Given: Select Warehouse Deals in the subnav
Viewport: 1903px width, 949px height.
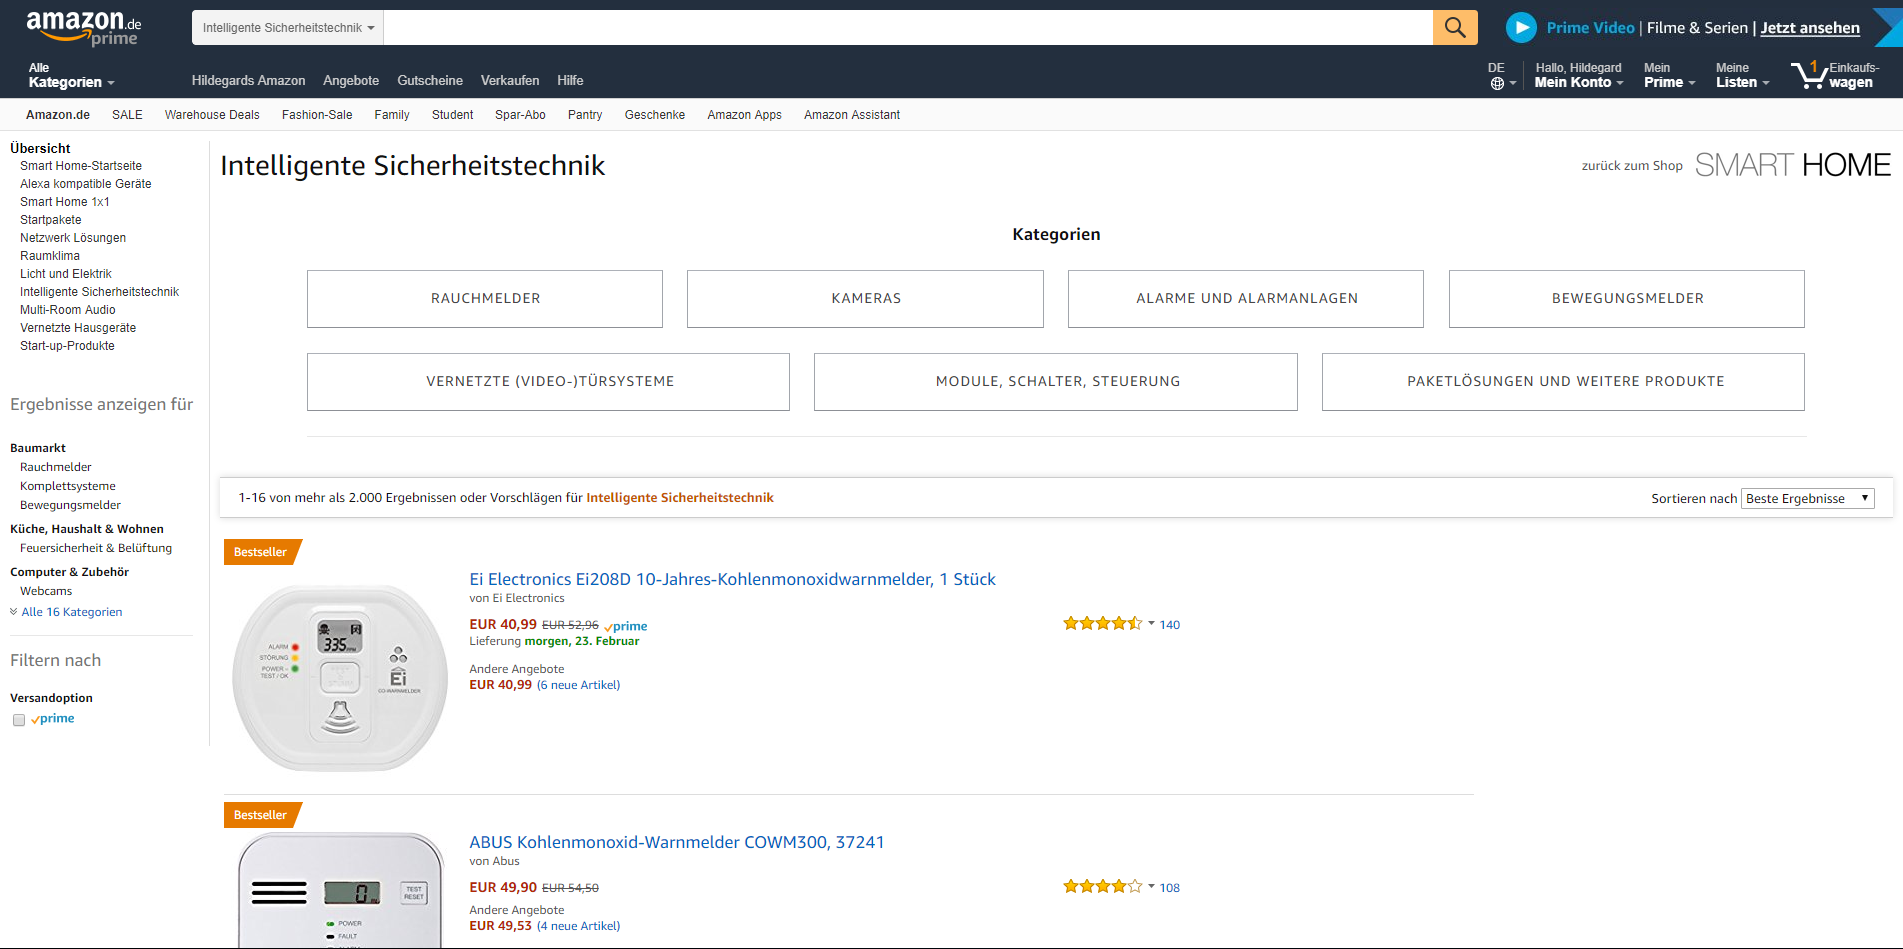Looking at the screenshot, I should point(212,115).
